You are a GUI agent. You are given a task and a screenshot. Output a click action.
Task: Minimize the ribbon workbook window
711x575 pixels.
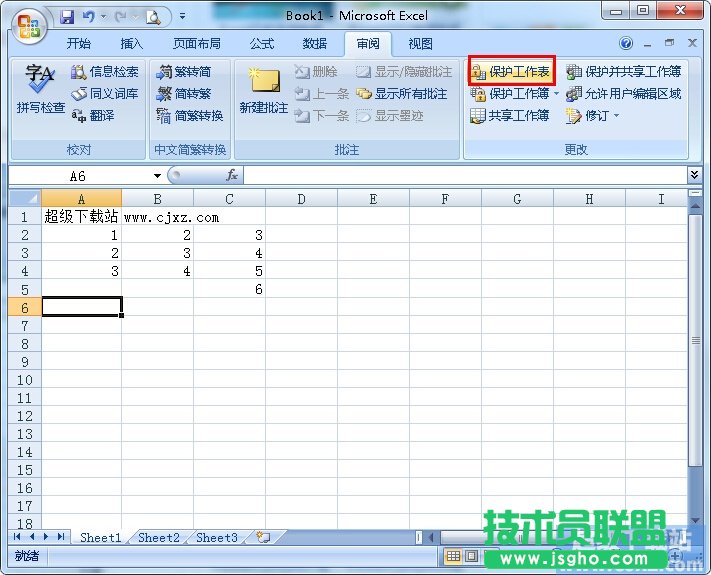648,44
